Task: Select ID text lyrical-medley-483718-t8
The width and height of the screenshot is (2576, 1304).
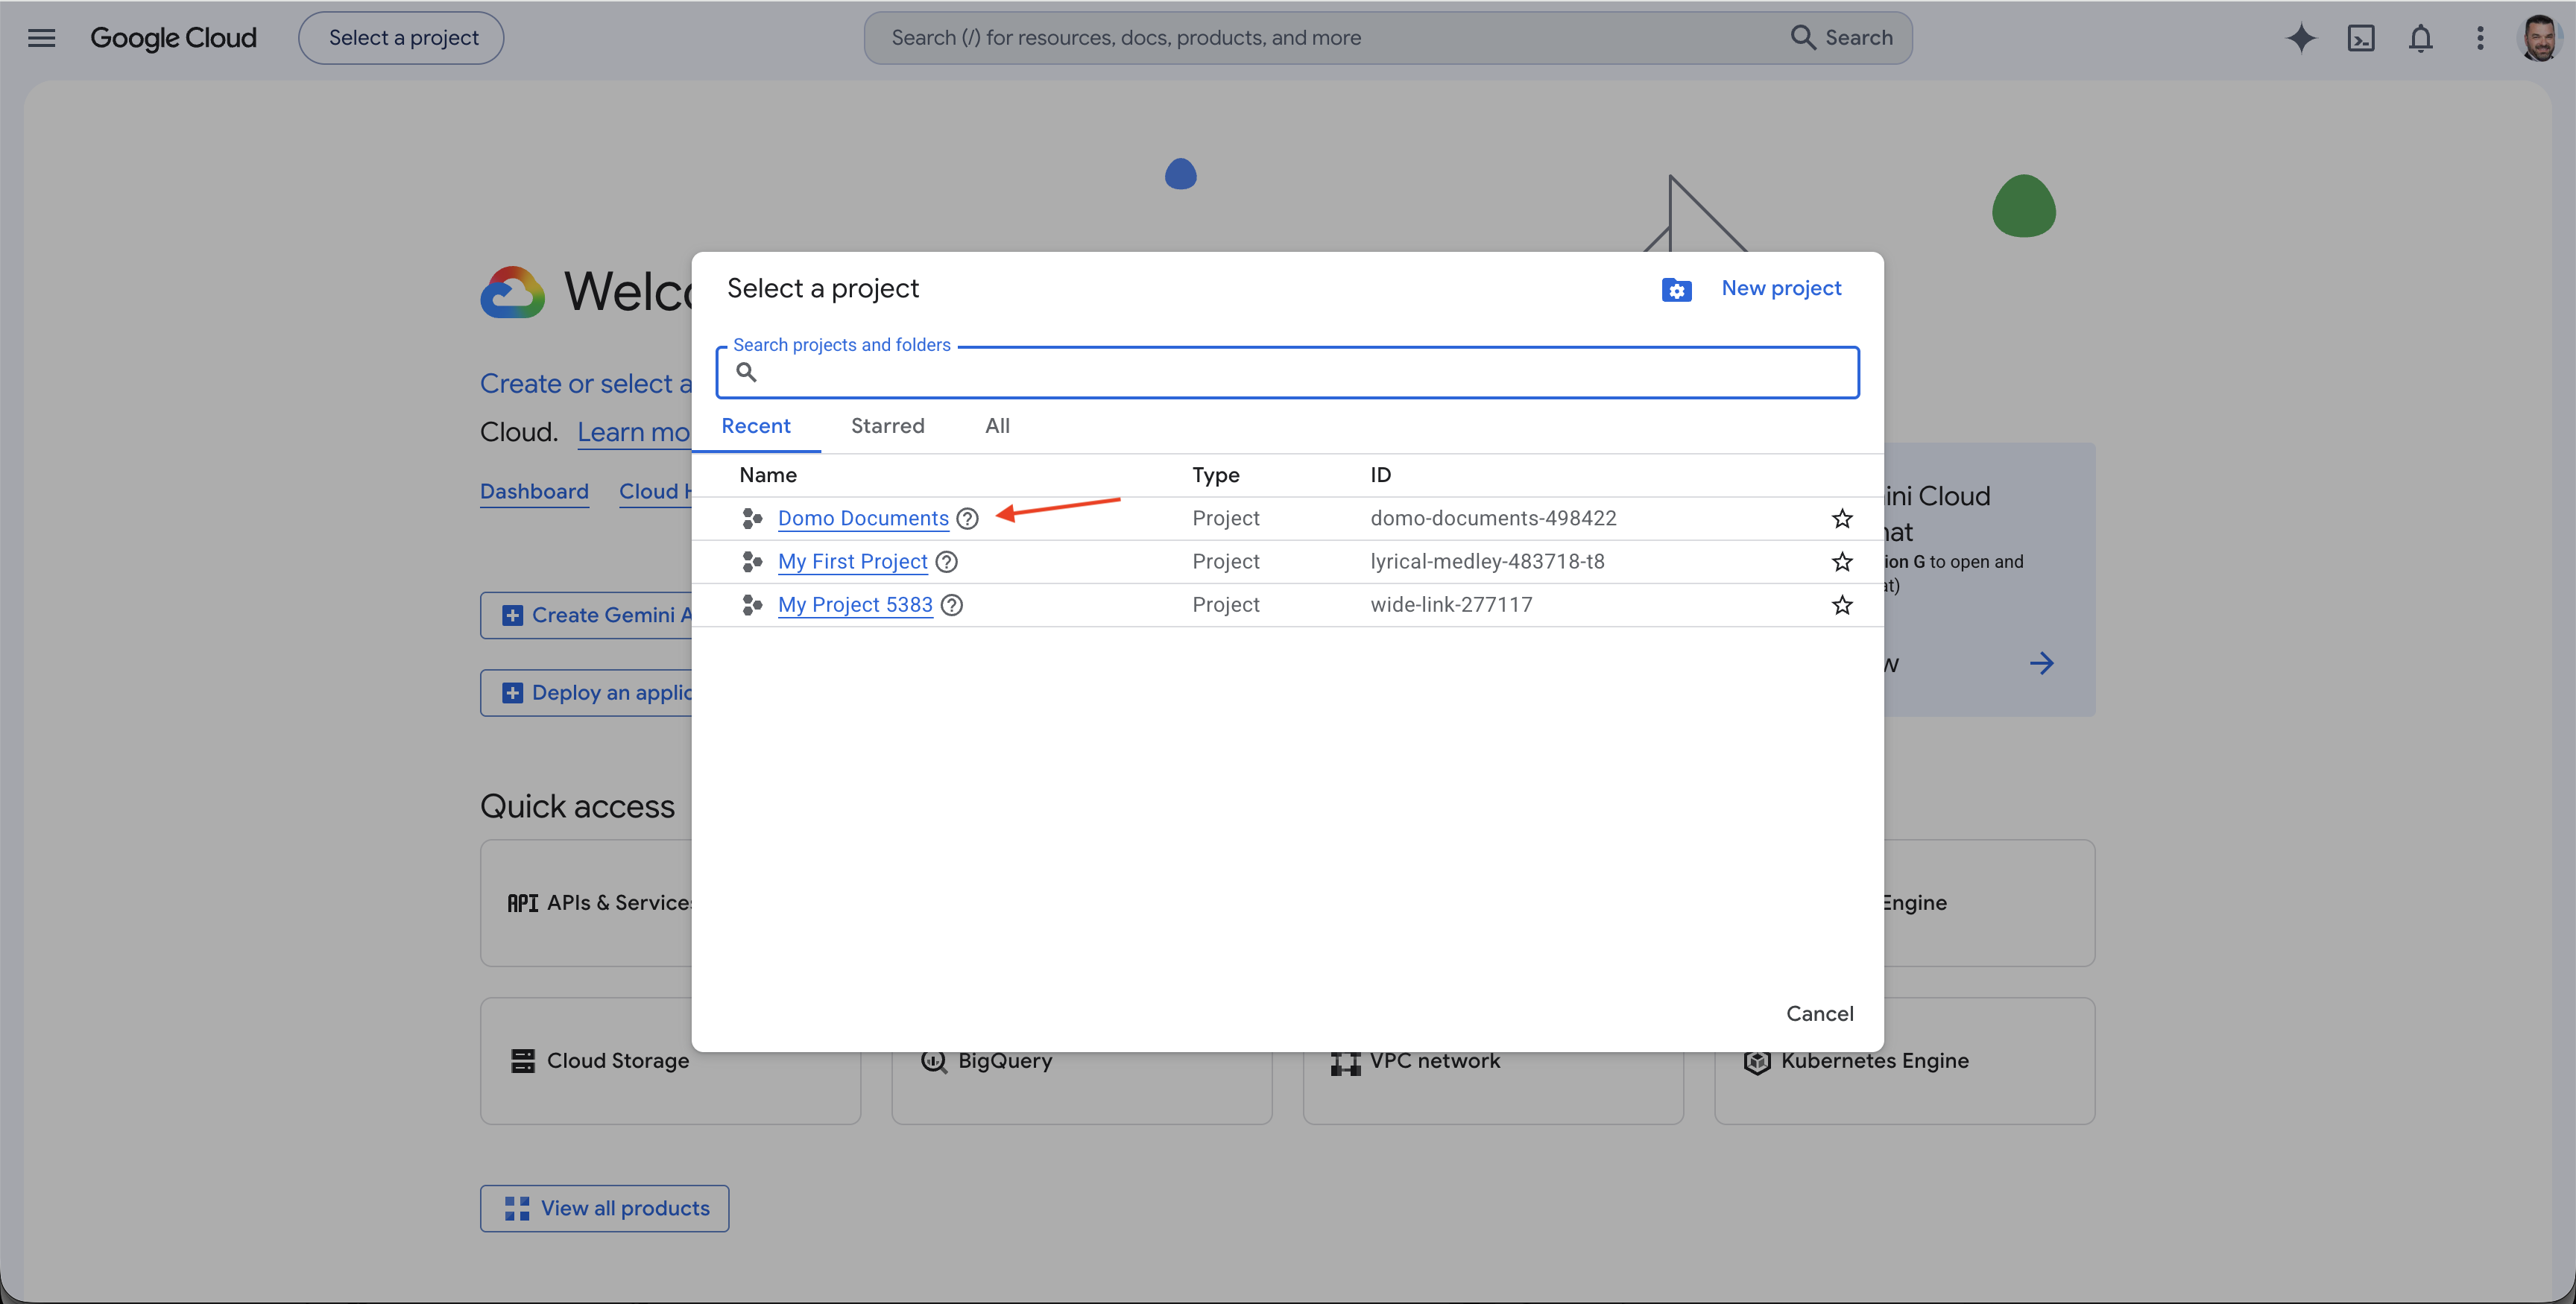Action: (1487, 562)
